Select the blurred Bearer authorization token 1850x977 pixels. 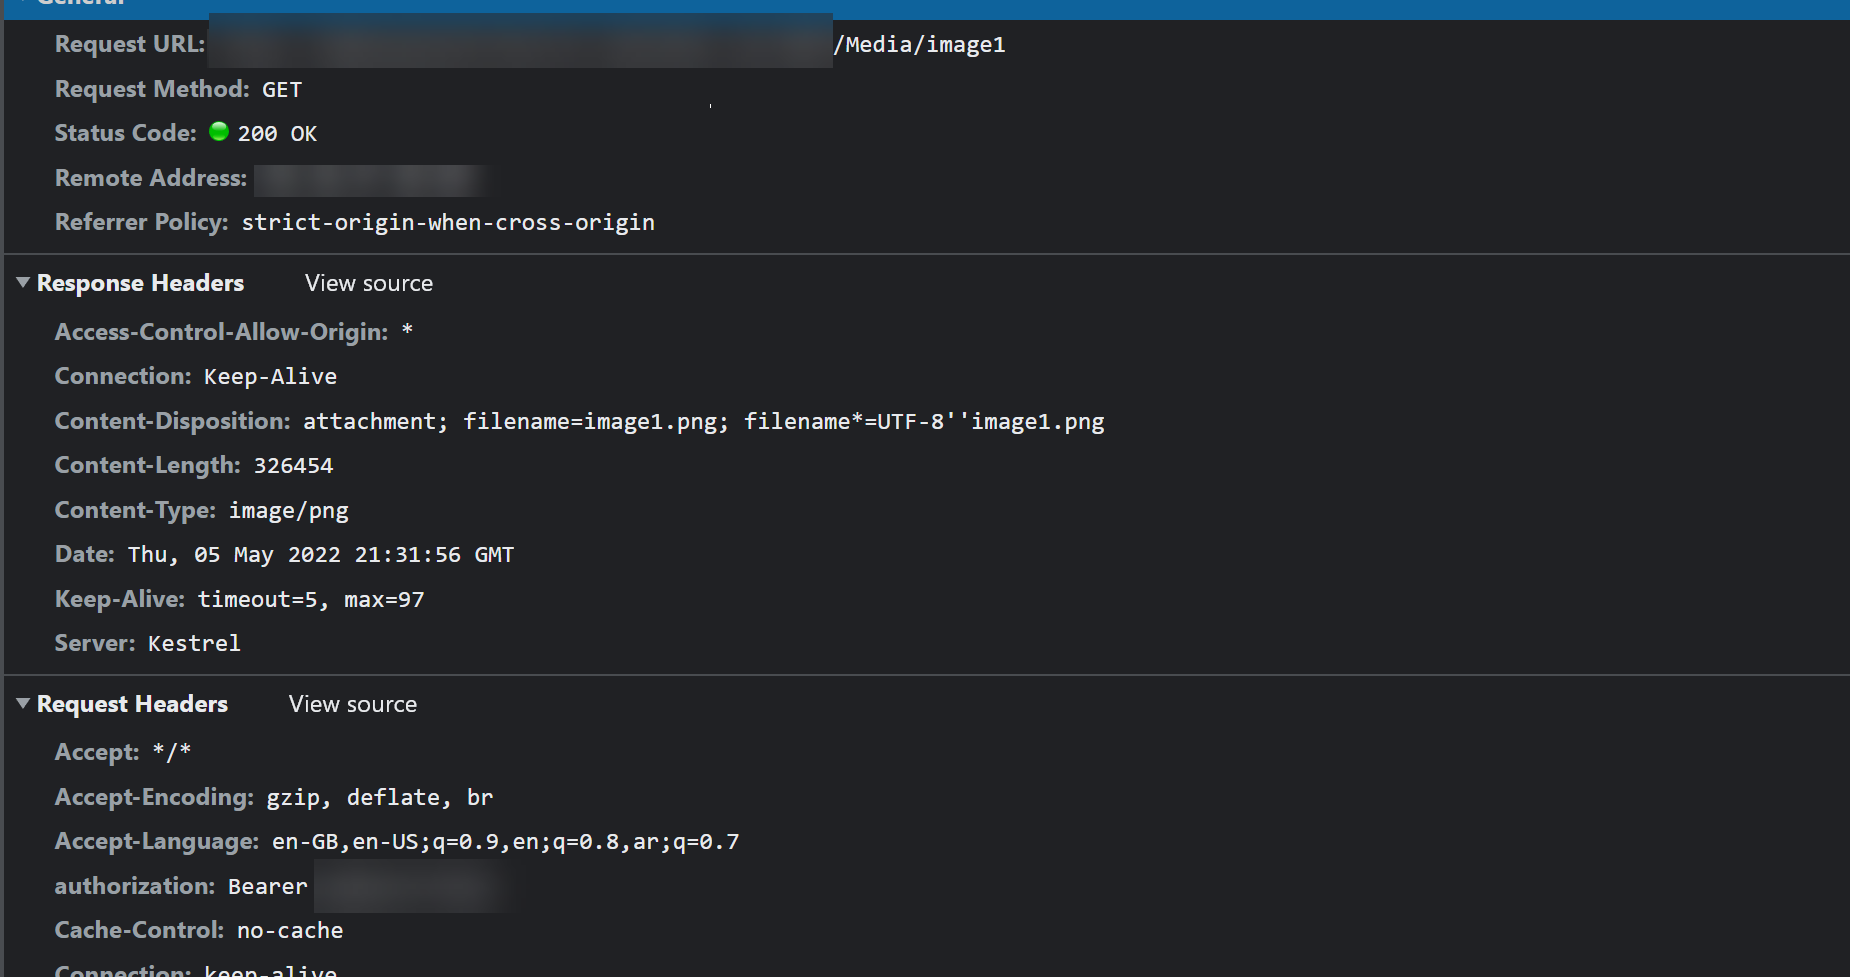point(410,886)
